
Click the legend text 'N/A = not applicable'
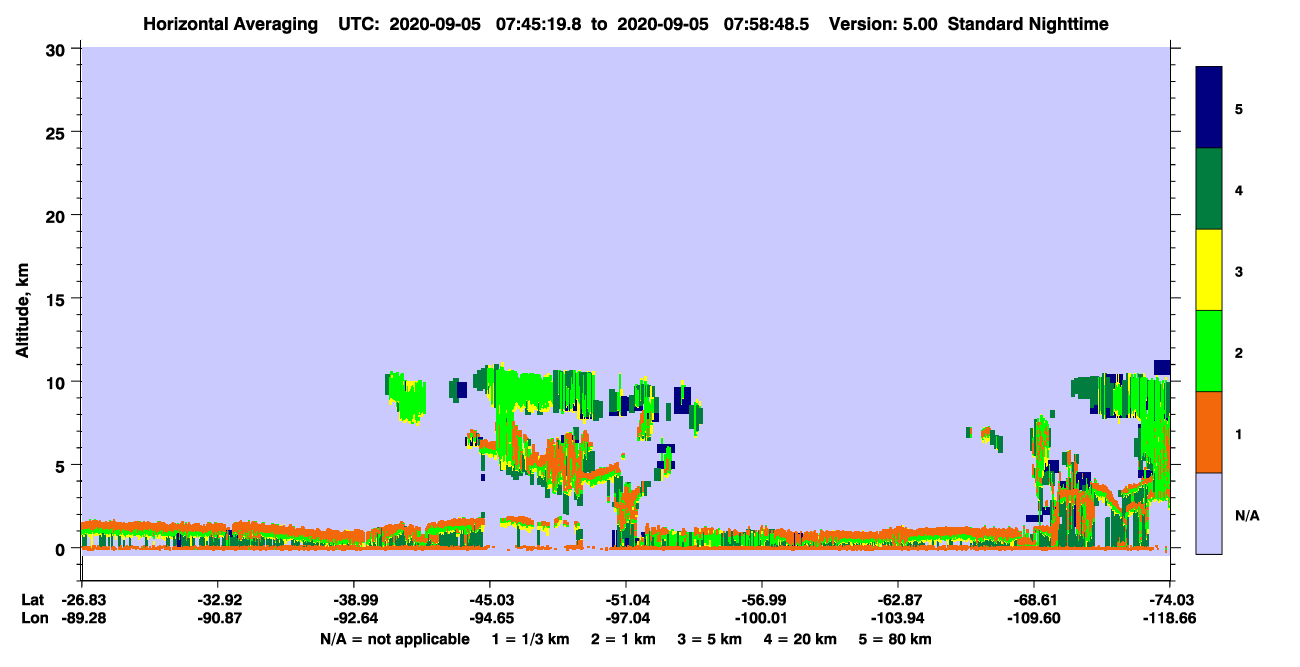click(394, 639)
